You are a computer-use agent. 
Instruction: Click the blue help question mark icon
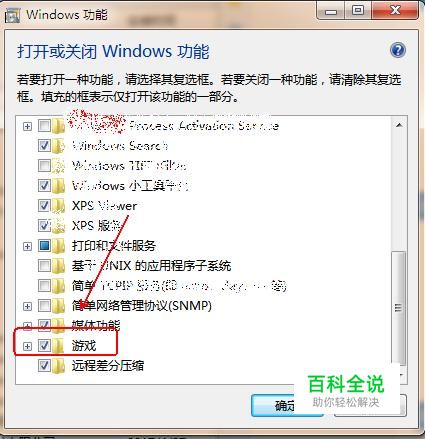pos(398,51)
